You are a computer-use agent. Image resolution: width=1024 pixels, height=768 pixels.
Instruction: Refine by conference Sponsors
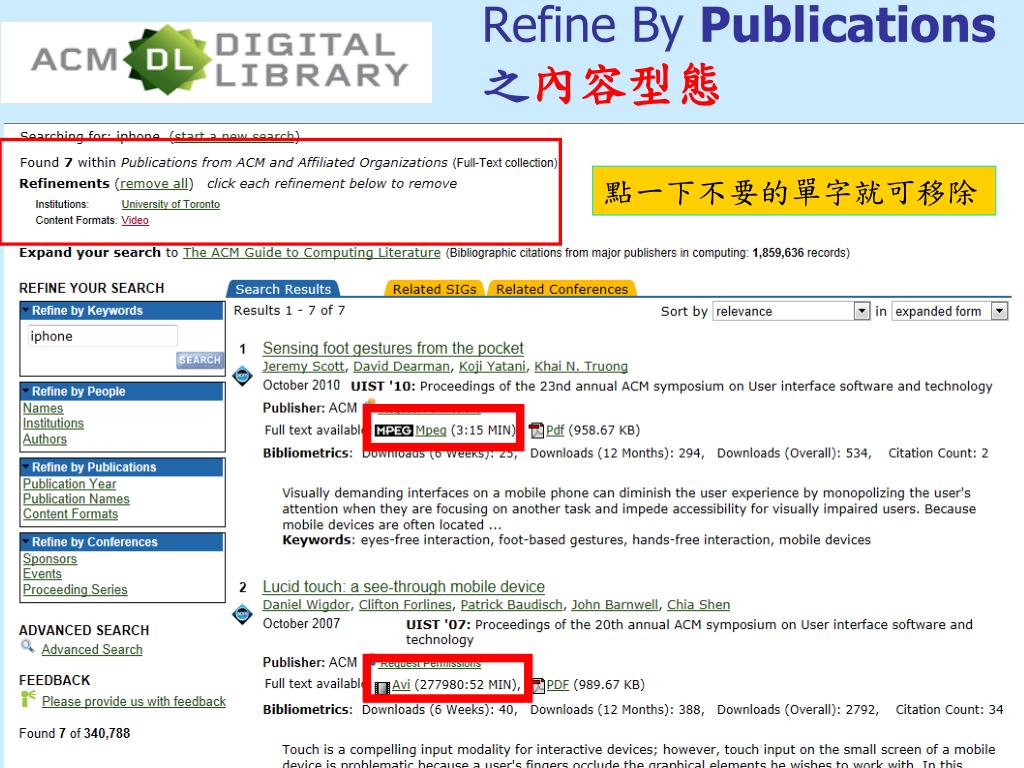(x=50, y=559)
